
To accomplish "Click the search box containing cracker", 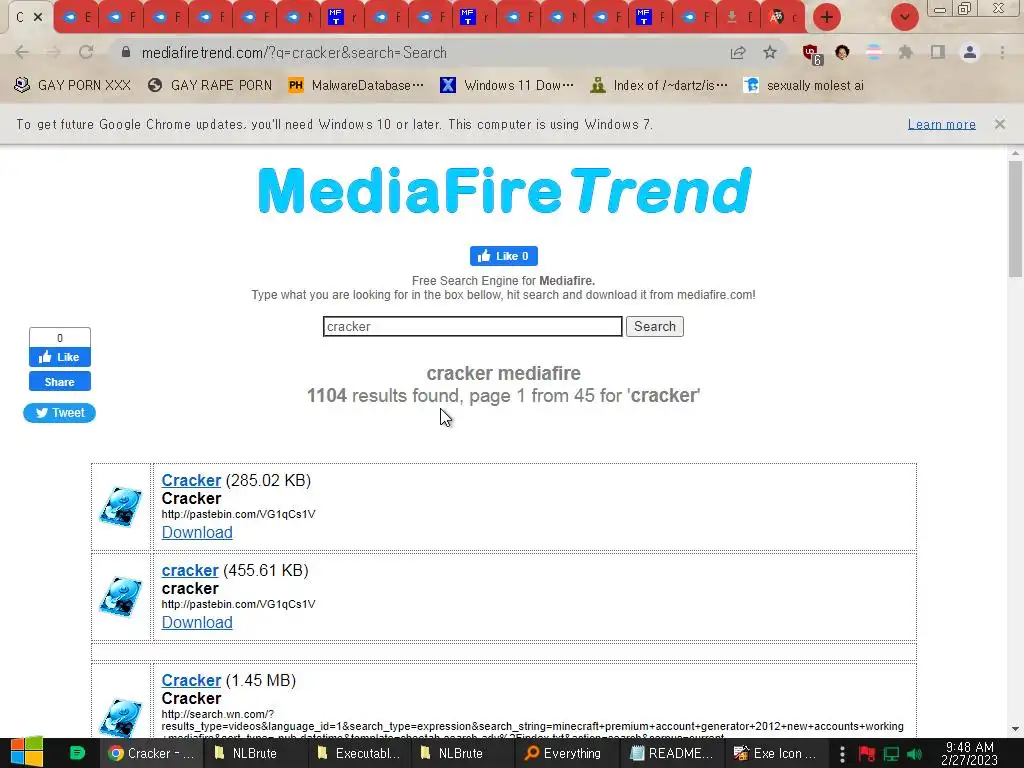I will click(472, 327).
